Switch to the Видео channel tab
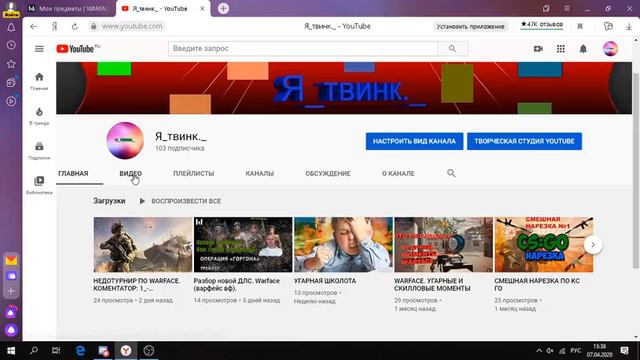 coord(131,173)
